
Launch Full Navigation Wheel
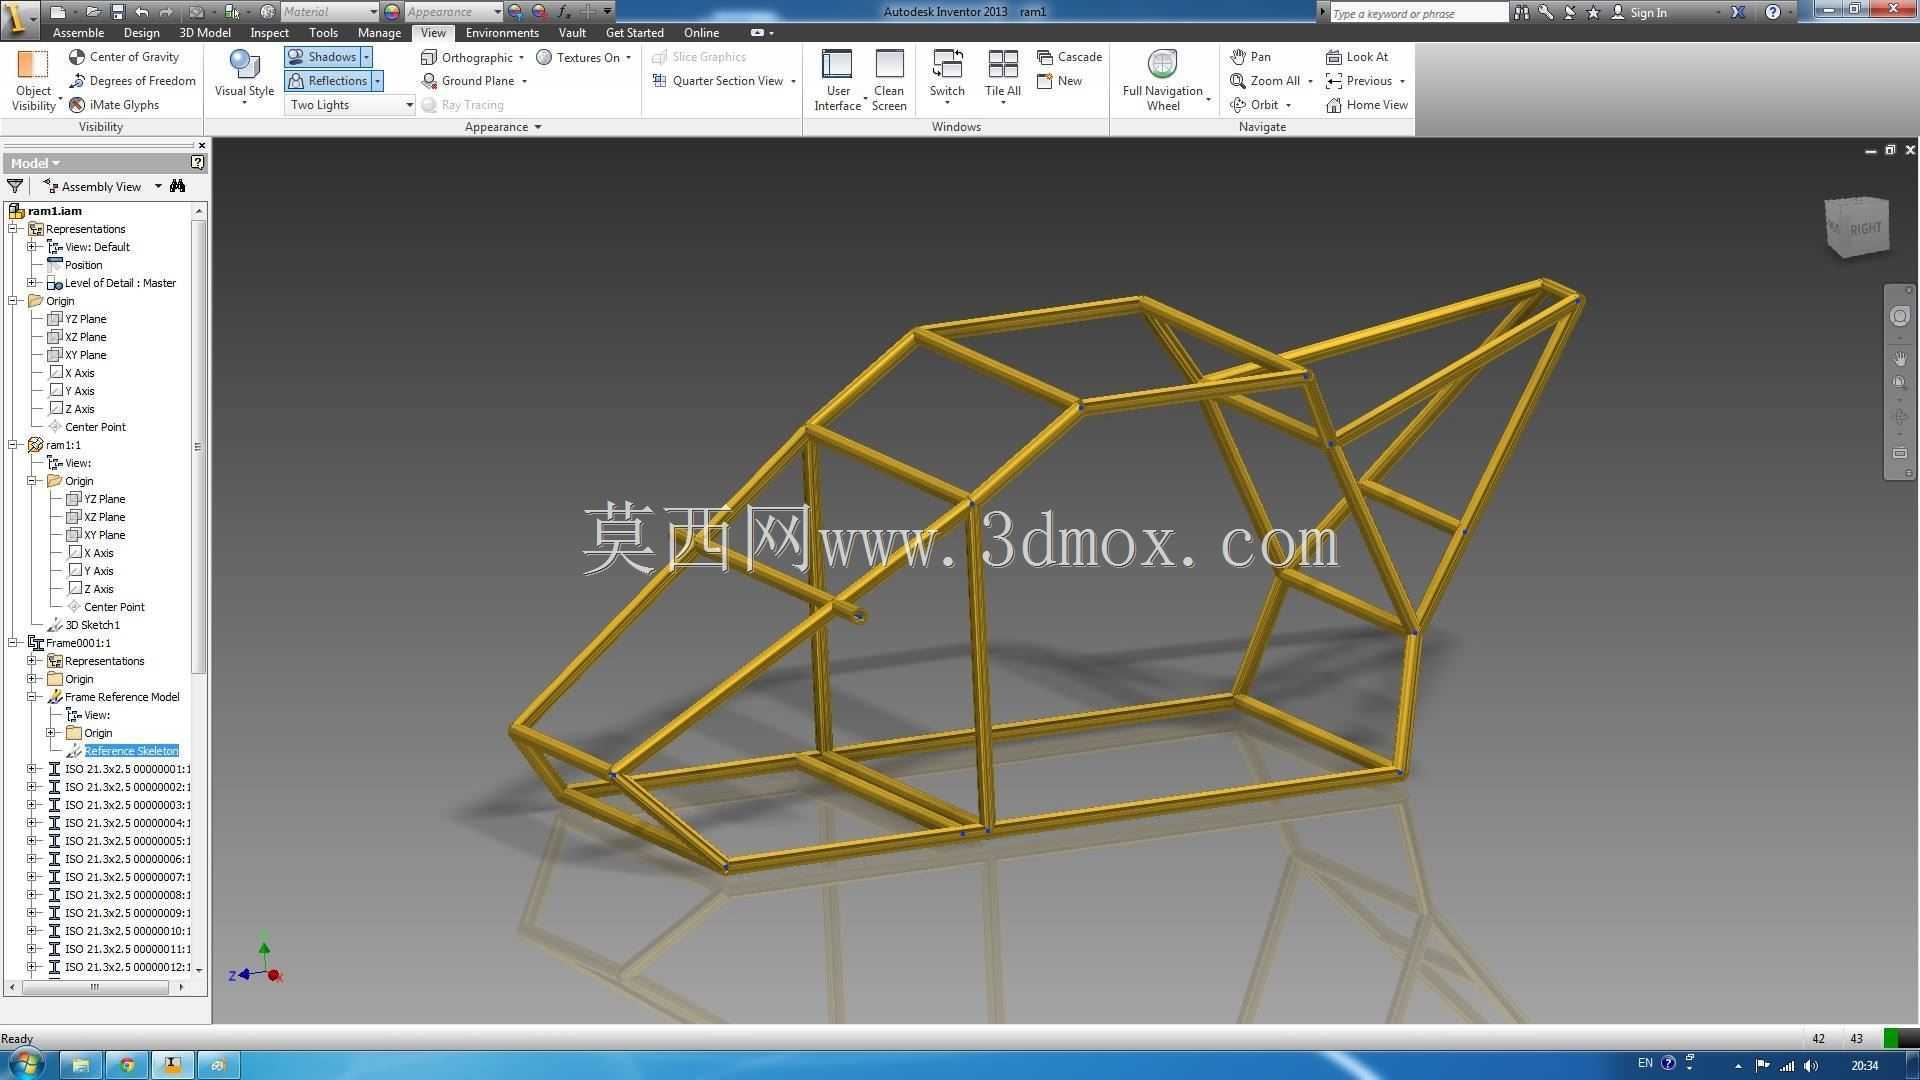coord(1163,80)
